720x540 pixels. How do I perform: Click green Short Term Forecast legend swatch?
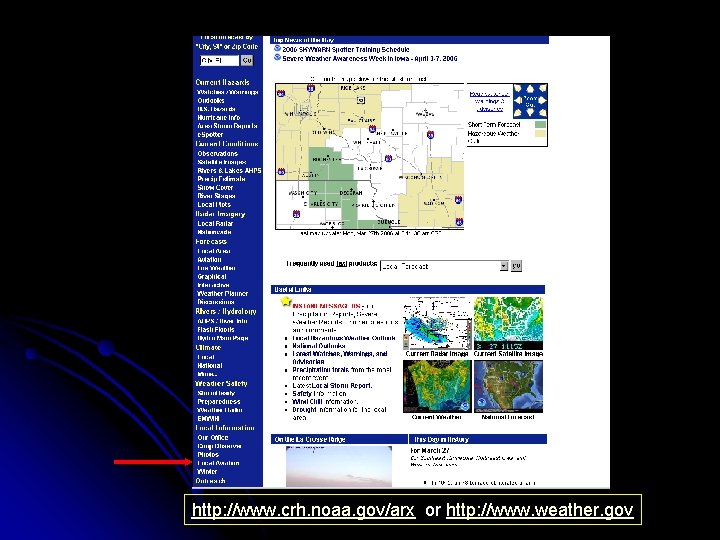(x=540, y=124)
